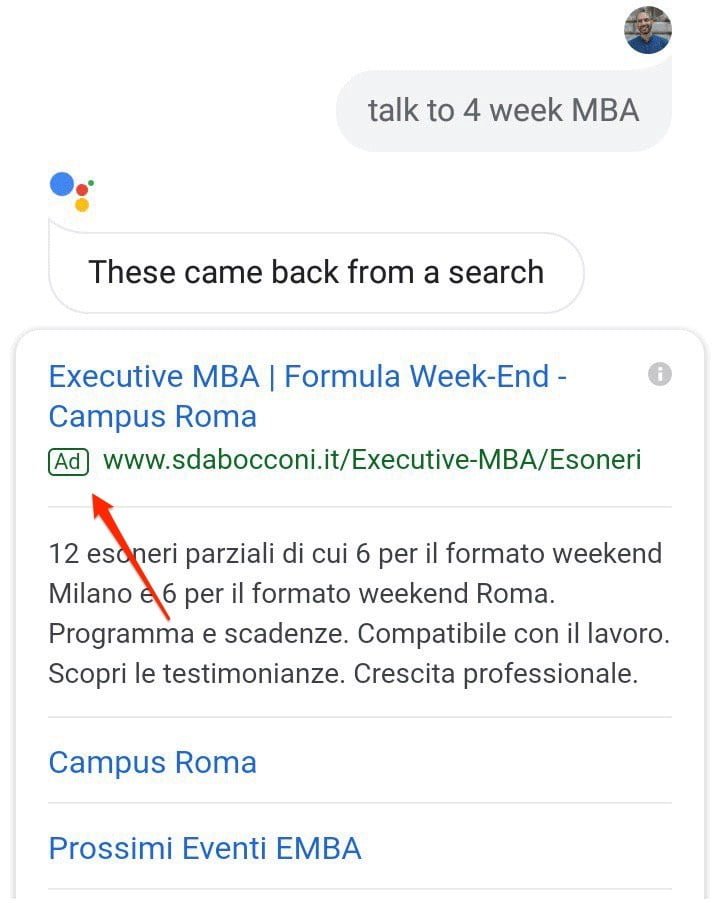Tap "These came back from a search" bubble
720x903 pixels.
(316, 272)
